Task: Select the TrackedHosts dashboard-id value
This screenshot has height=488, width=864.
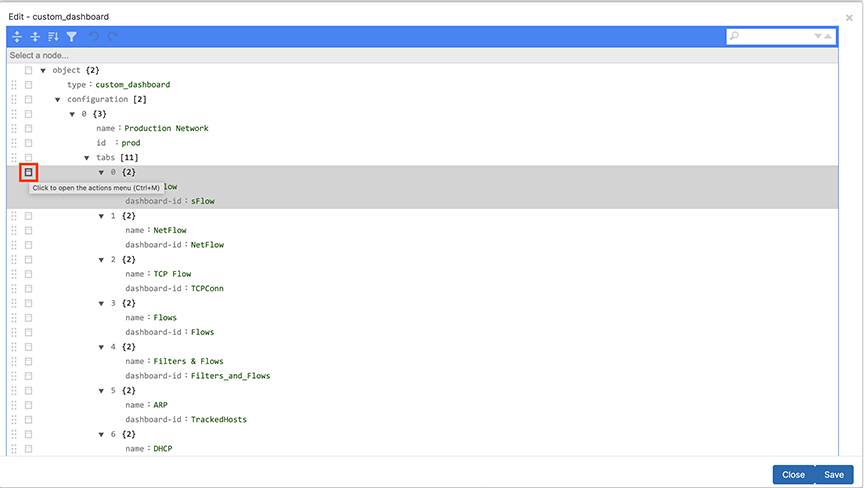Action: point(219,419)
